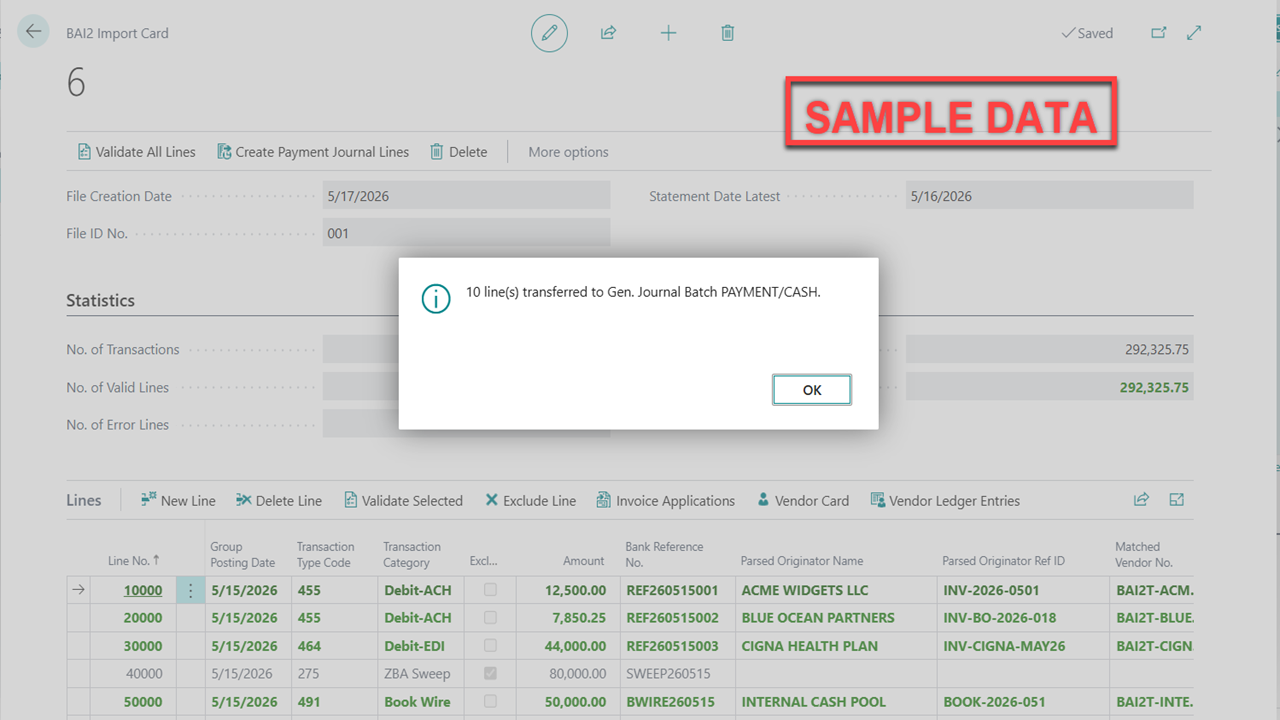The image size is (1280, 720).
Task: Open More options menu
Action: (x=568, y=152)
